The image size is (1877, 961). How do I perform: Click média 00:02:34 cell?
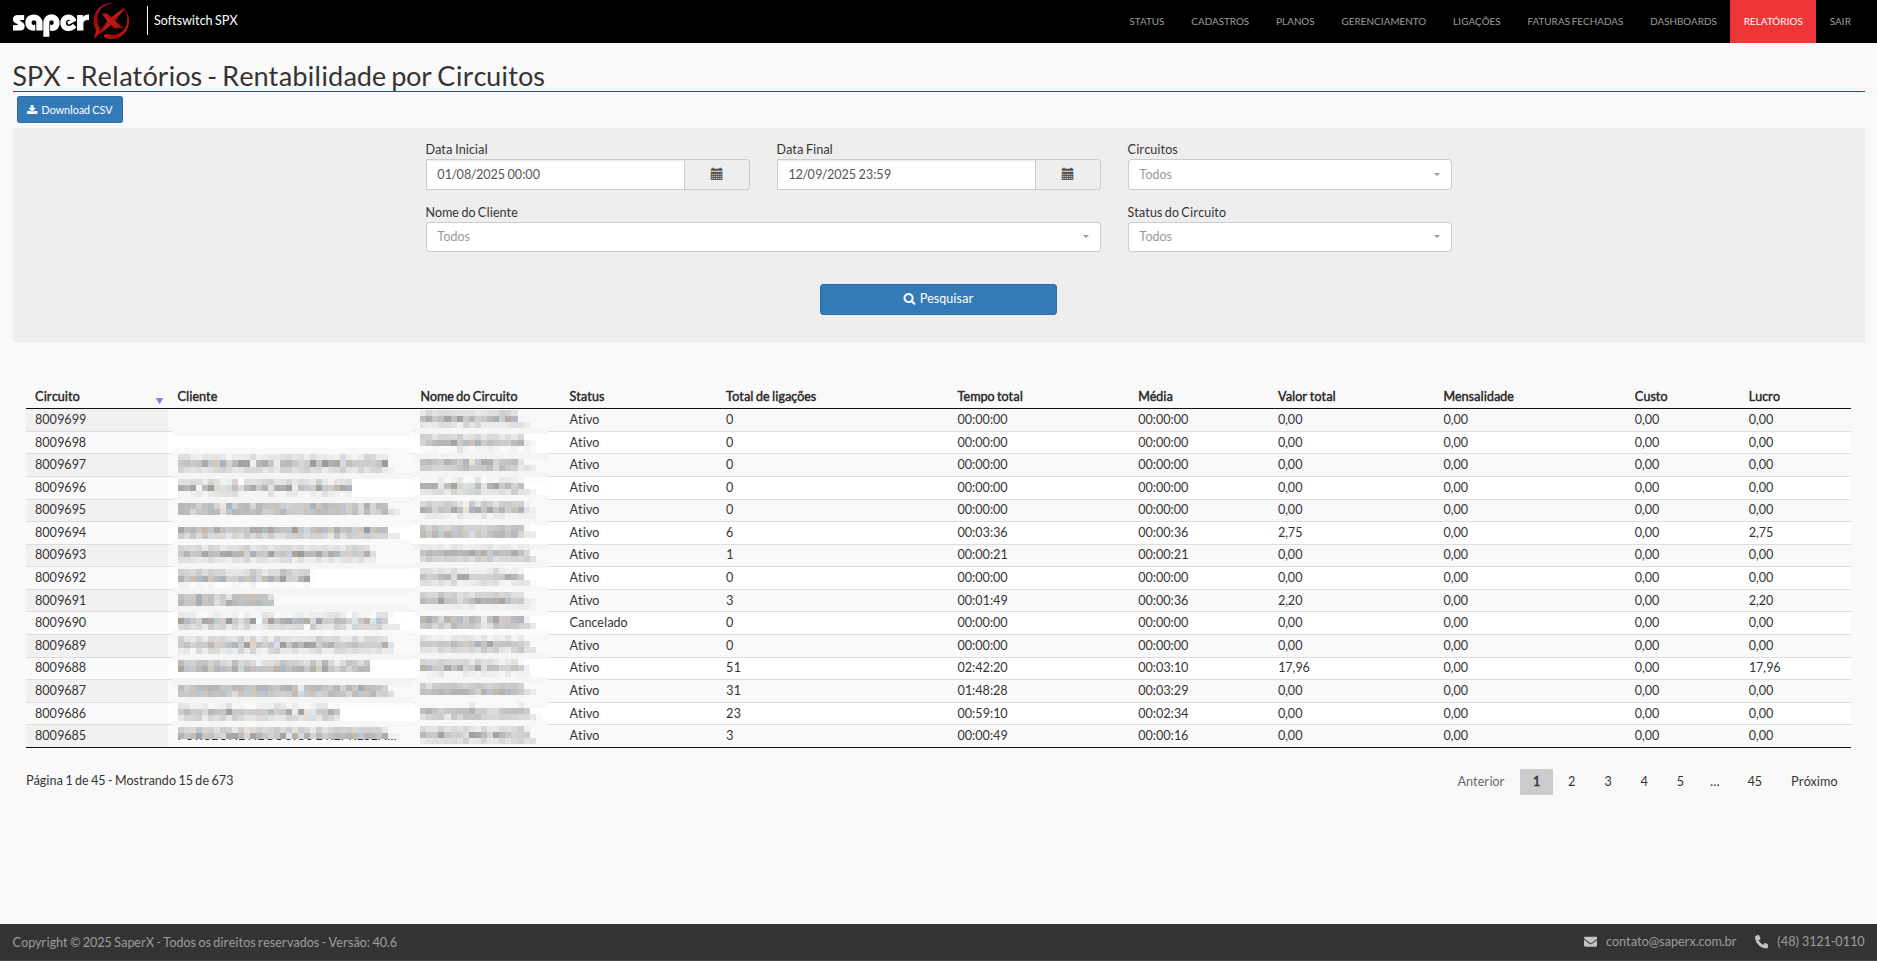[x=1163, y=714]
